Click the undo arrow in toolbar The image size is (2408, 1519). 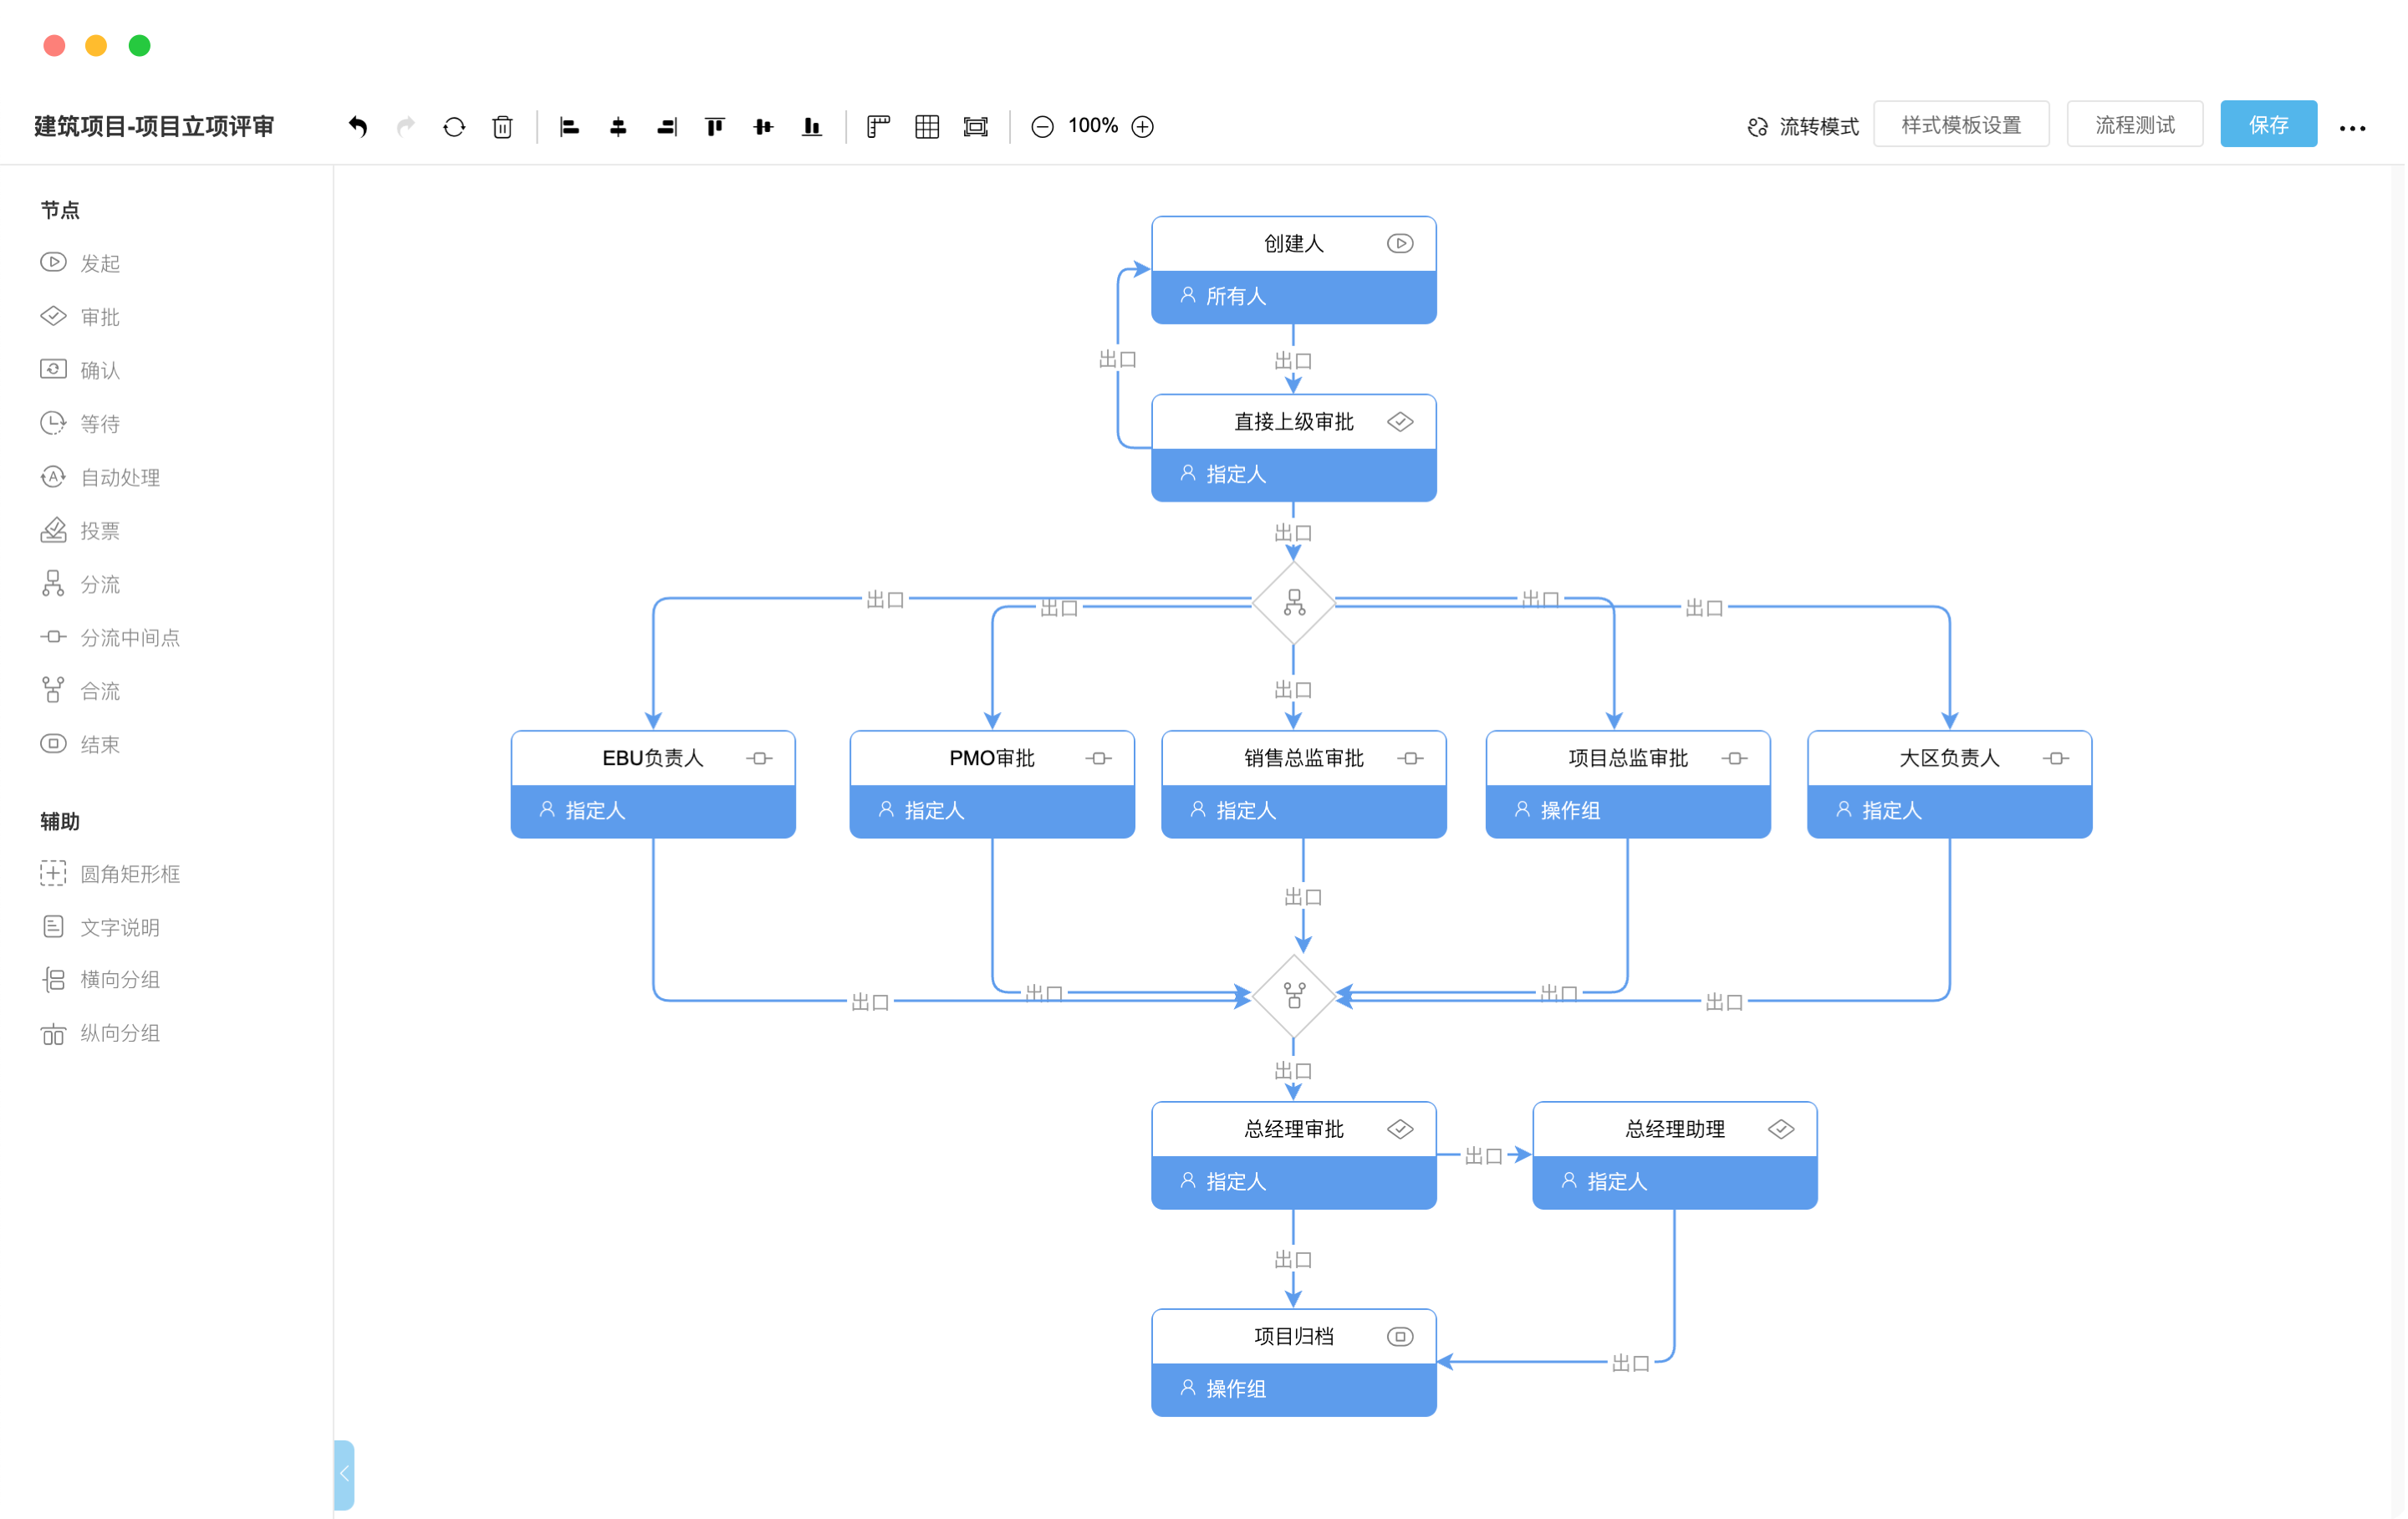click(357, 127)
